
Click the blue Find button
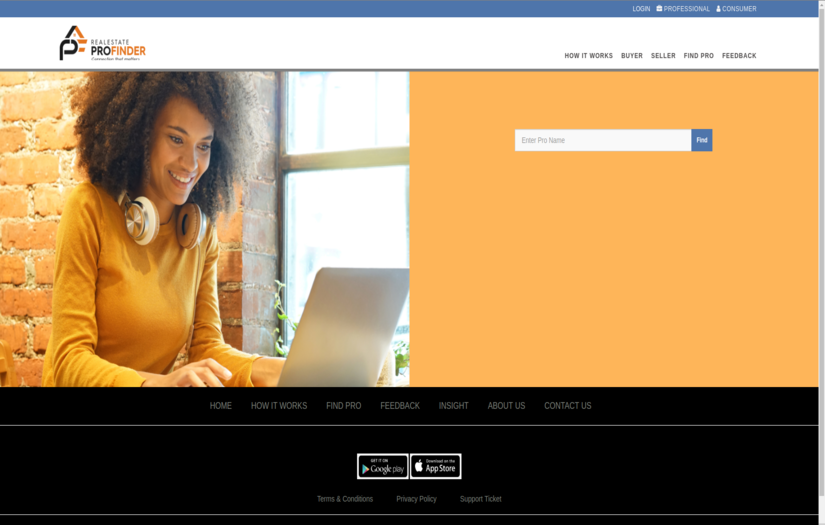[702, 140]
